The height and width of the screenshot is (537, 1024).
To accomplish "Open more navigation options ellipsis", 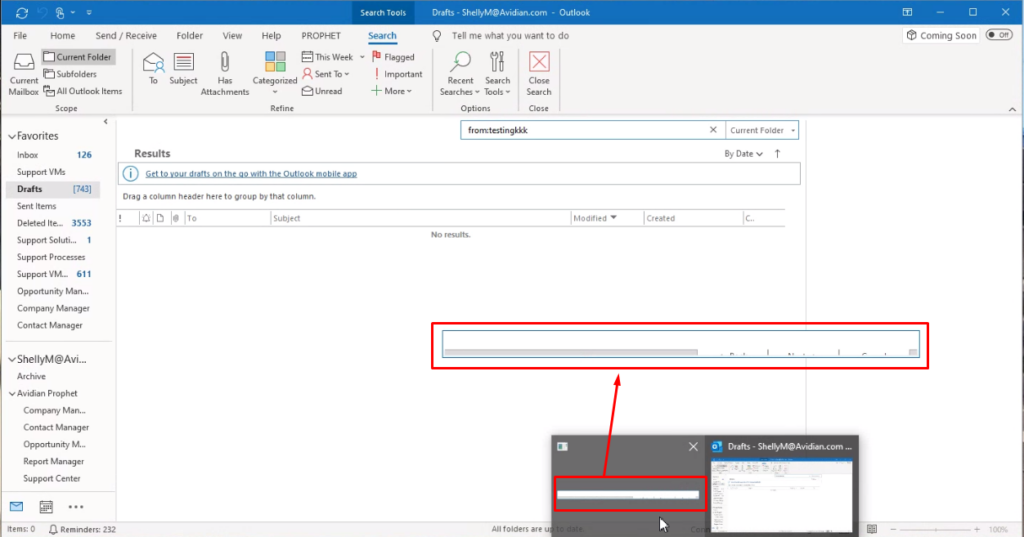I will (x=76, y=506).
